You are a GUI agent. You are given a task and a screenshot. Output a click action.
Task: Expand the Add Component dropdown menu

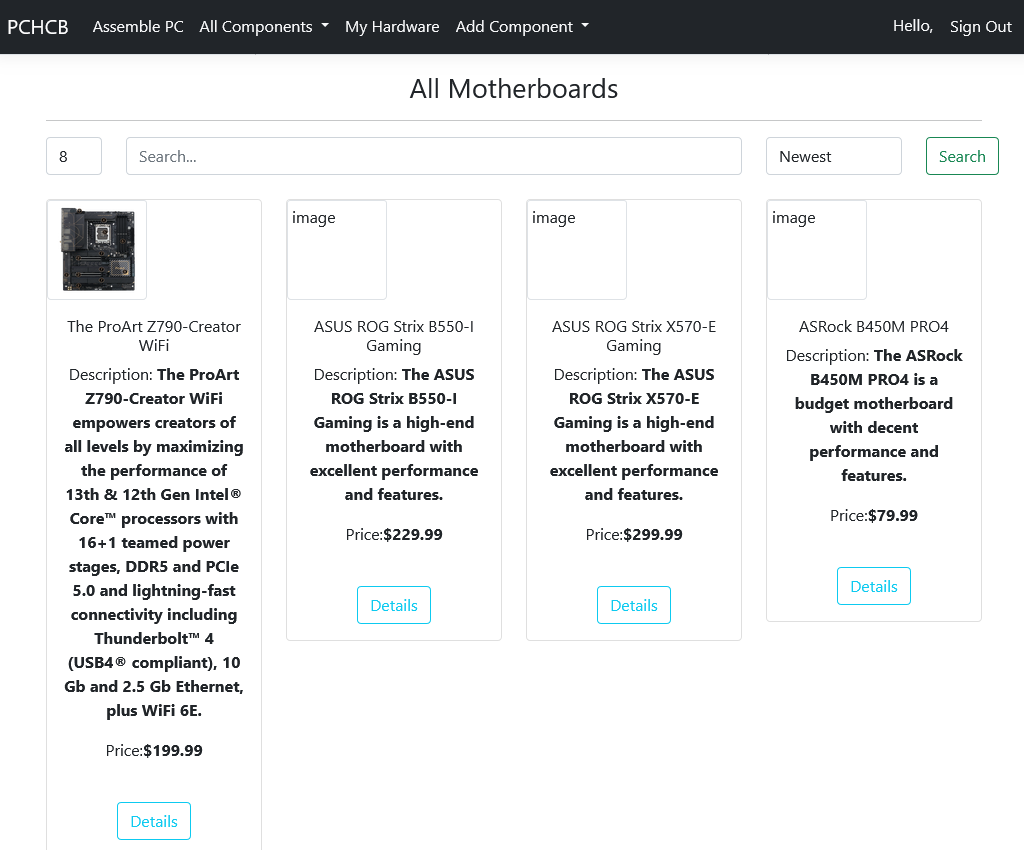[x=522, y=27]
